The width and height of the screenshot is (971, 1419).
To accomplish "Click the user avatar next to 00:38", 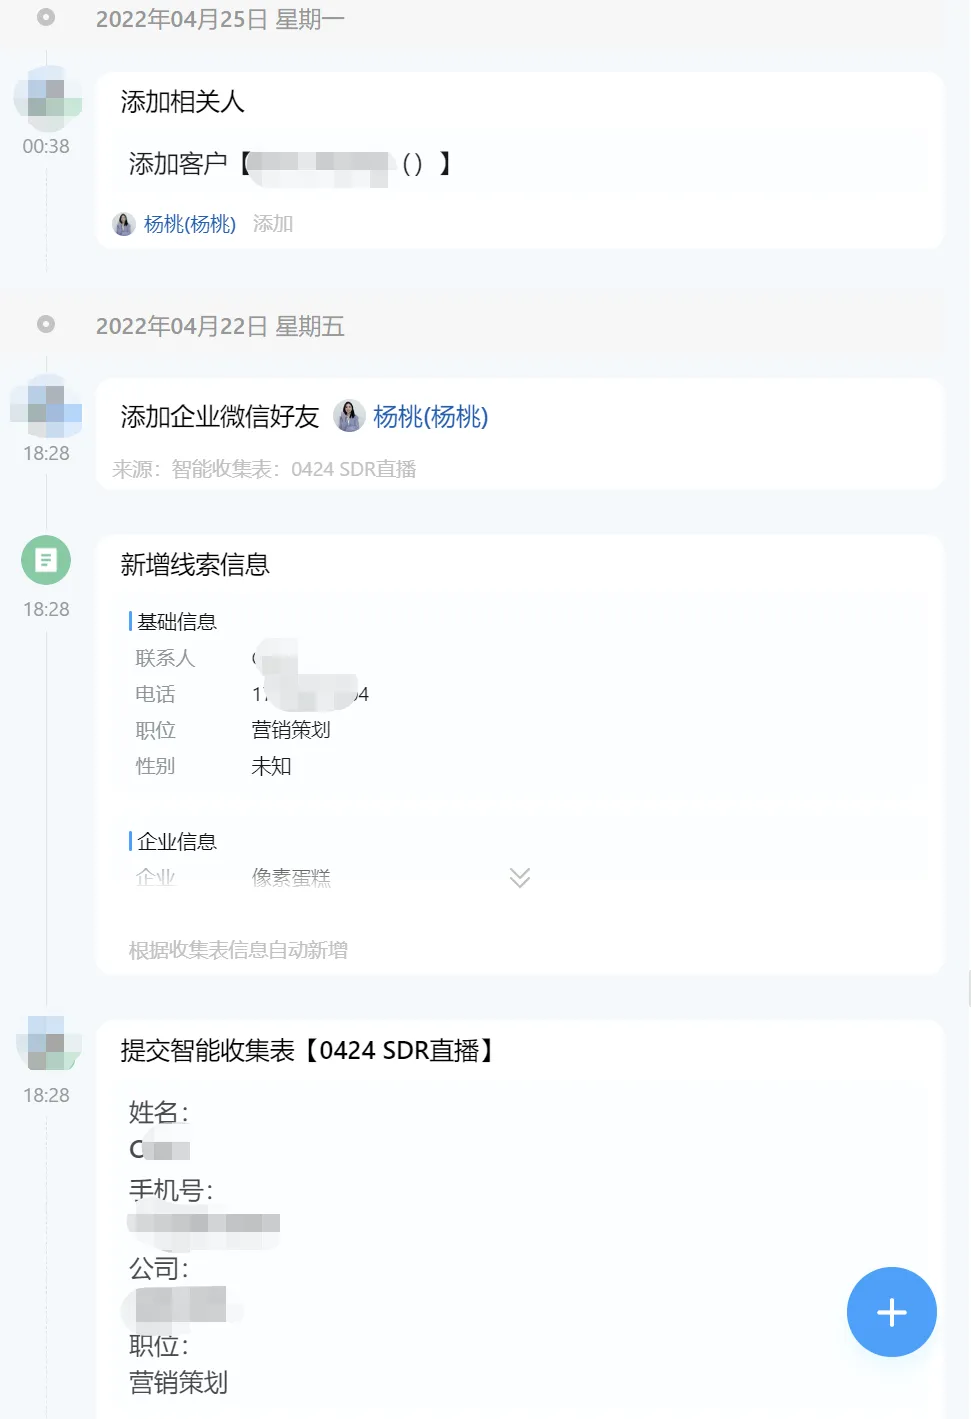I will coord(47,97).
